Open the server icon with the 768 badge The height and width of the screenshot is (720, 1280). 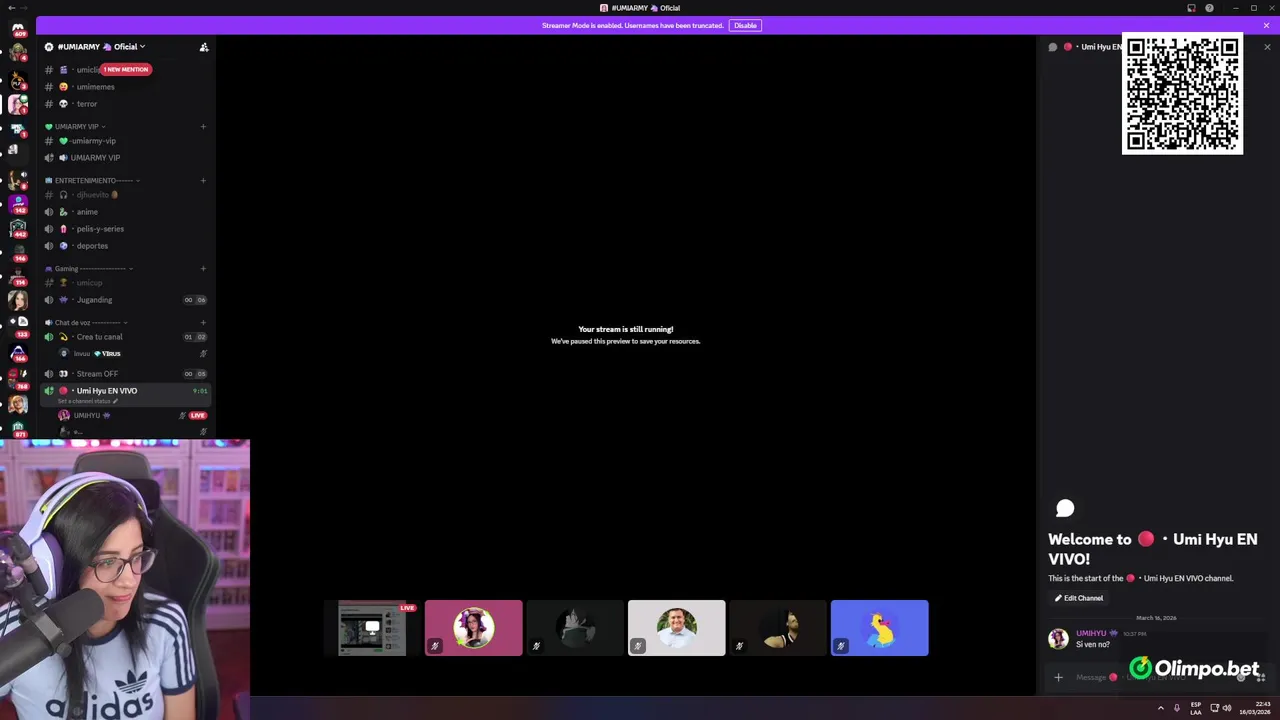[17, 377]
